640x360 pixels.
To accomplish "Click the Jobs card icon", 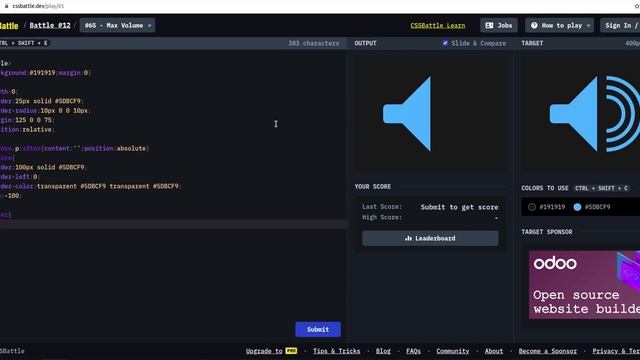I will [489, 25].
